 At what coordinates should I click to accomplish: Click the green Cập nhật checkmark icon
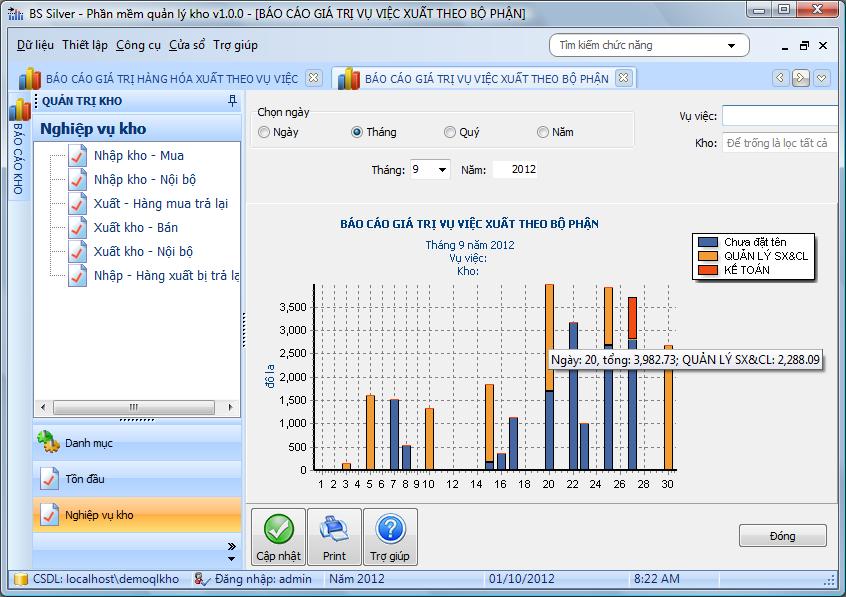[278, 529]
